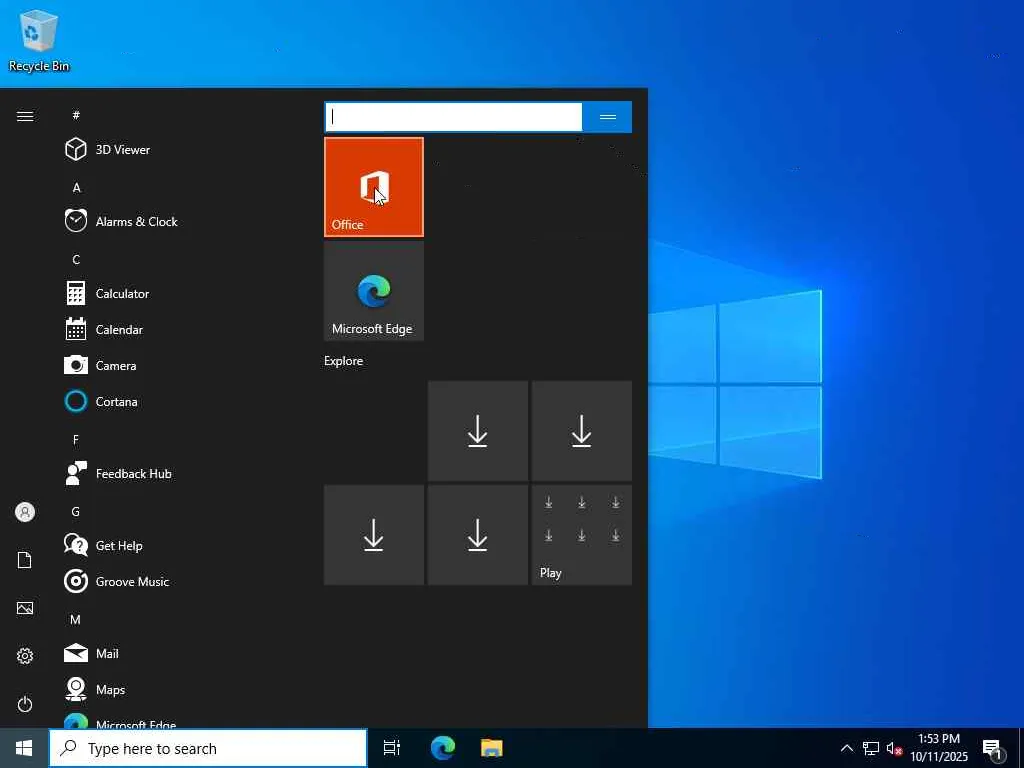The width and height of the screenshot is (1024, 768).
Task: Select the Explore group heading
Action: [x=344, y=360]
